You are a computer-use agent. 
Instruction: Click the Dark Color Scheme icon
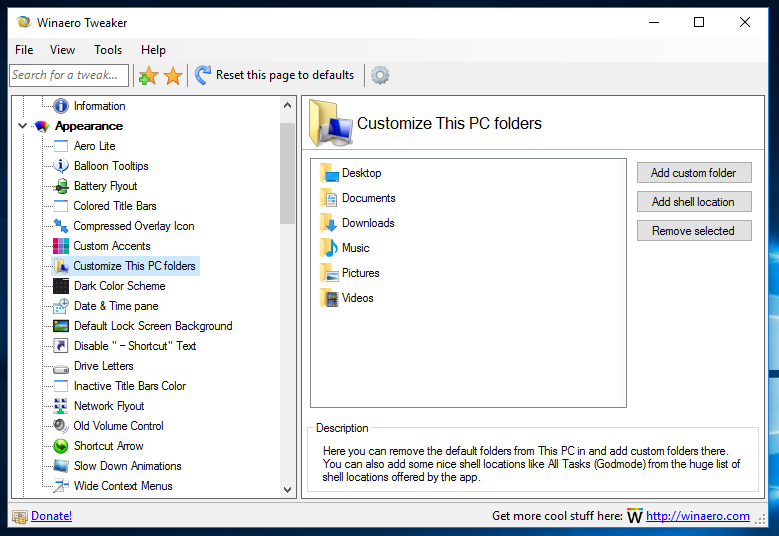tap(61, 286)
